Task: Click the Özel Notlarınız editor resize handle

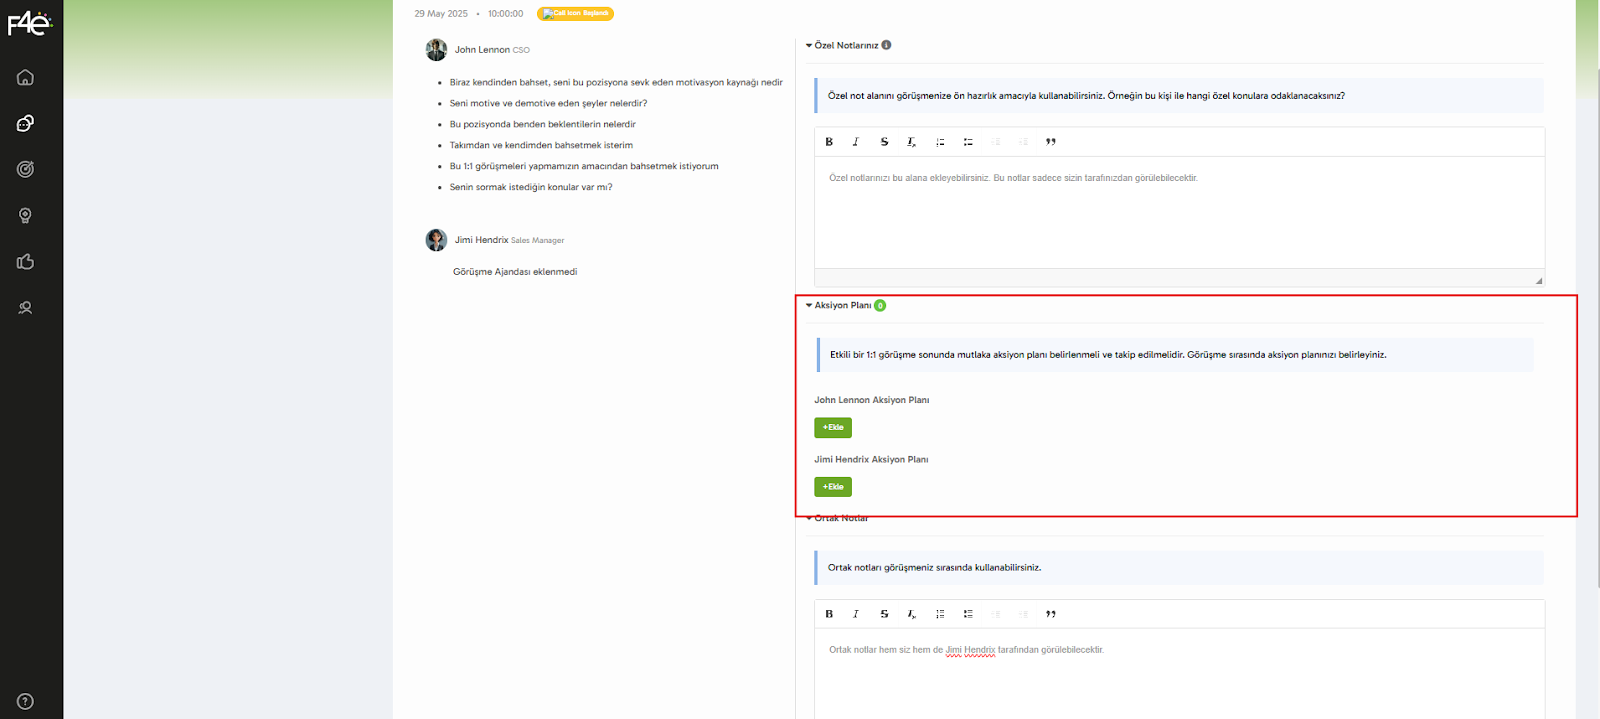Action: pos(1538,280)
